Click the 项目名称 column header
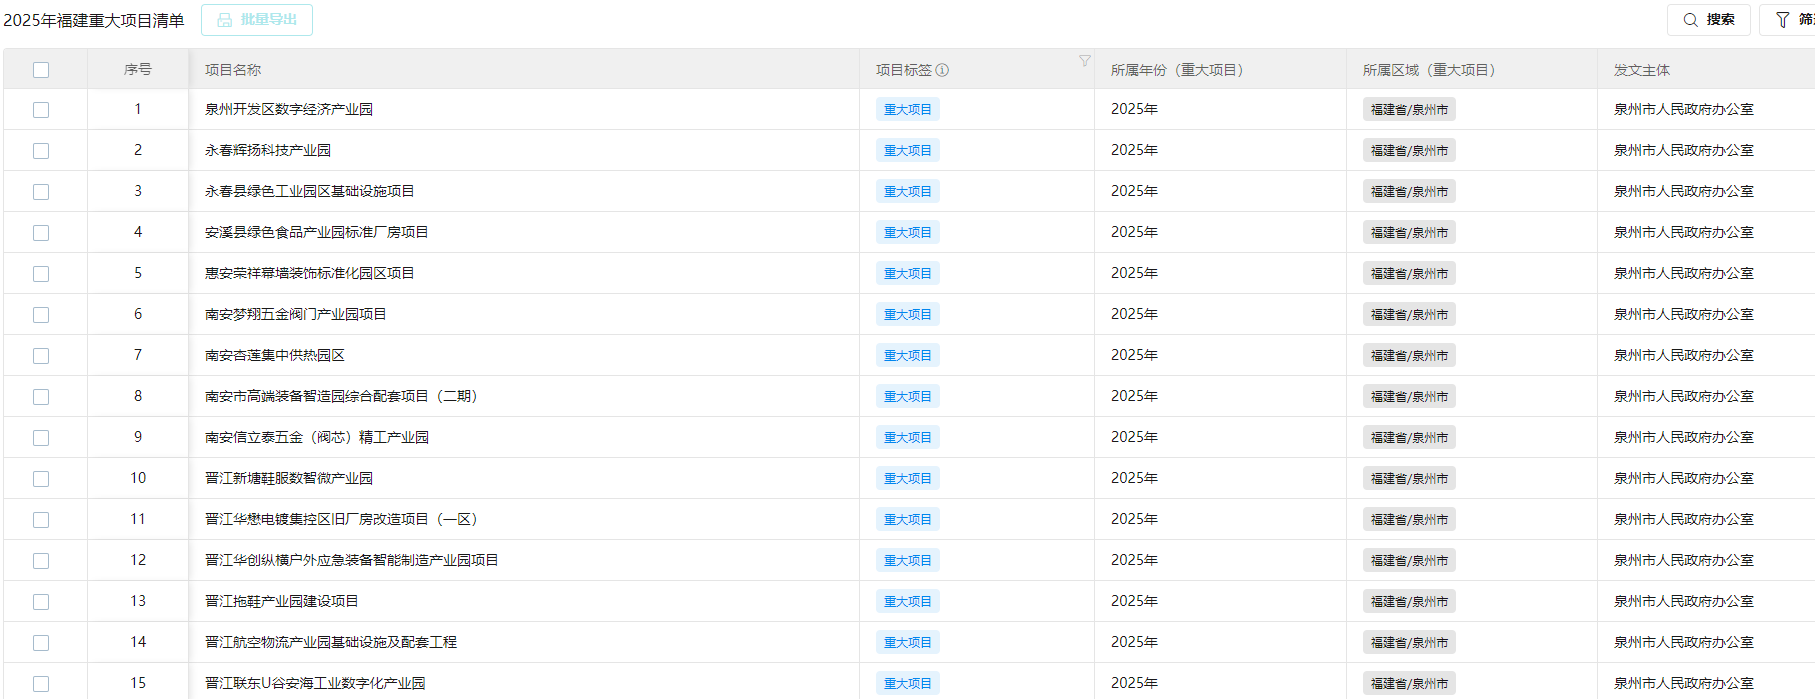This screenshot has height=699, width=1815. [x=233, y=70]
